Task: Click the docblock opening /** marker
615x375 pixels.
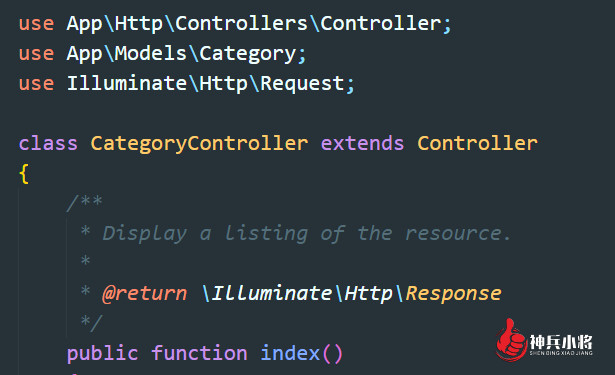Action: coord(84,203)
